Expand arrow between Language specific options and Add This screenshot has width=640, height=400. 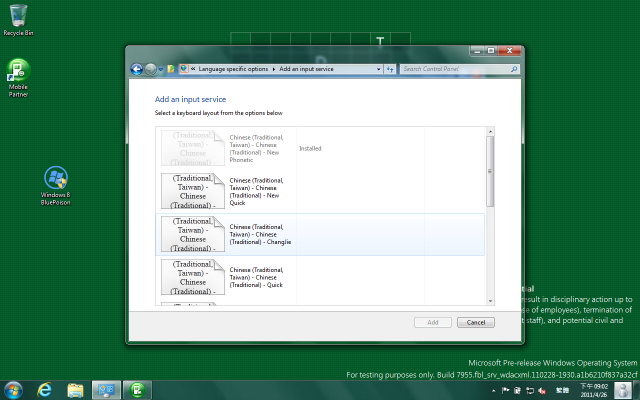click(x=274, y=69)
